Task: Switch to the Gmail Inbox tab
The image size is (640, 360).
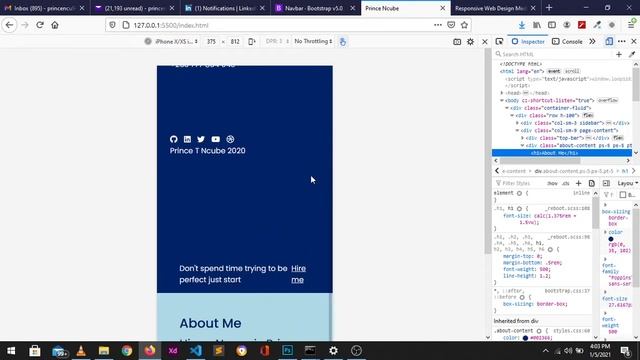Action: tap(44, 8)
